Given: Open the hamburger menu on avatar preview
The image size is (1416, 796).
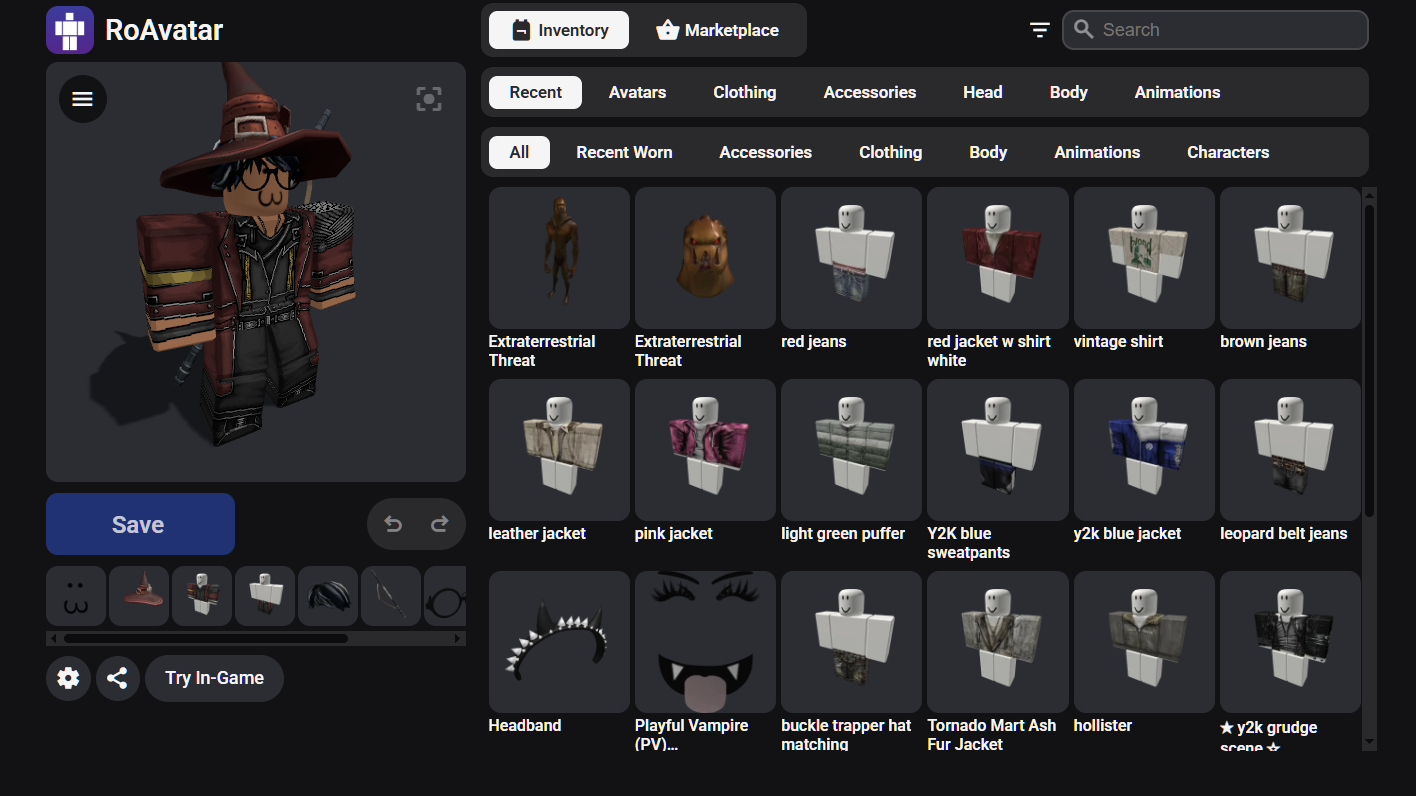Looking at the screenshot, I should click(83, 99).
